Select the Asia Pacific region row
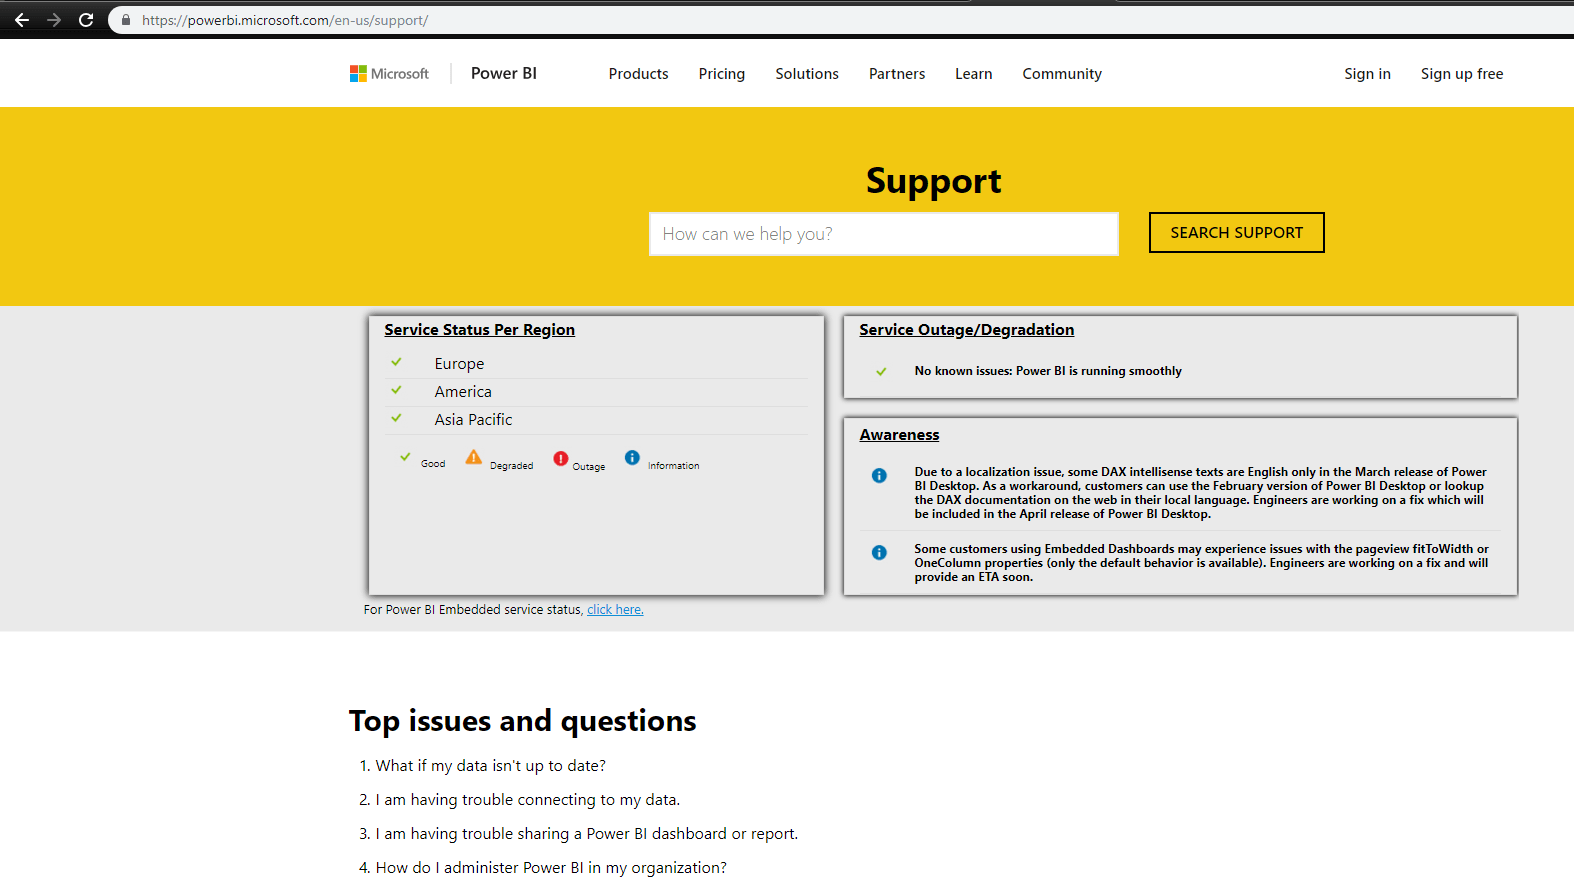The image size is (1574, 892). coord(597,420)
